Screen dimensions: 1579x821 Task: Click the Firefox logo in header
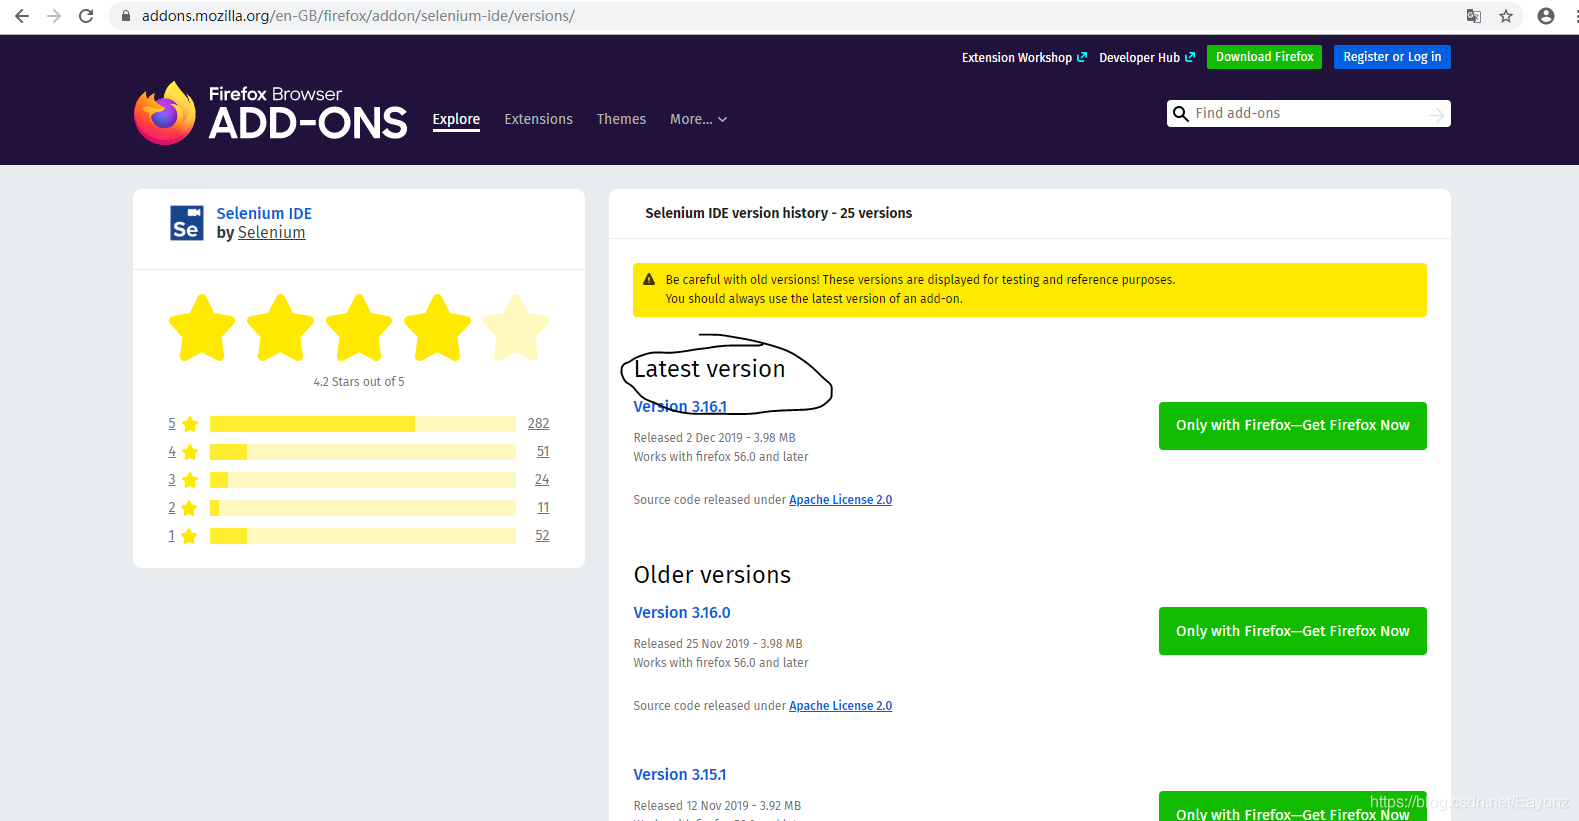[165, 113]
